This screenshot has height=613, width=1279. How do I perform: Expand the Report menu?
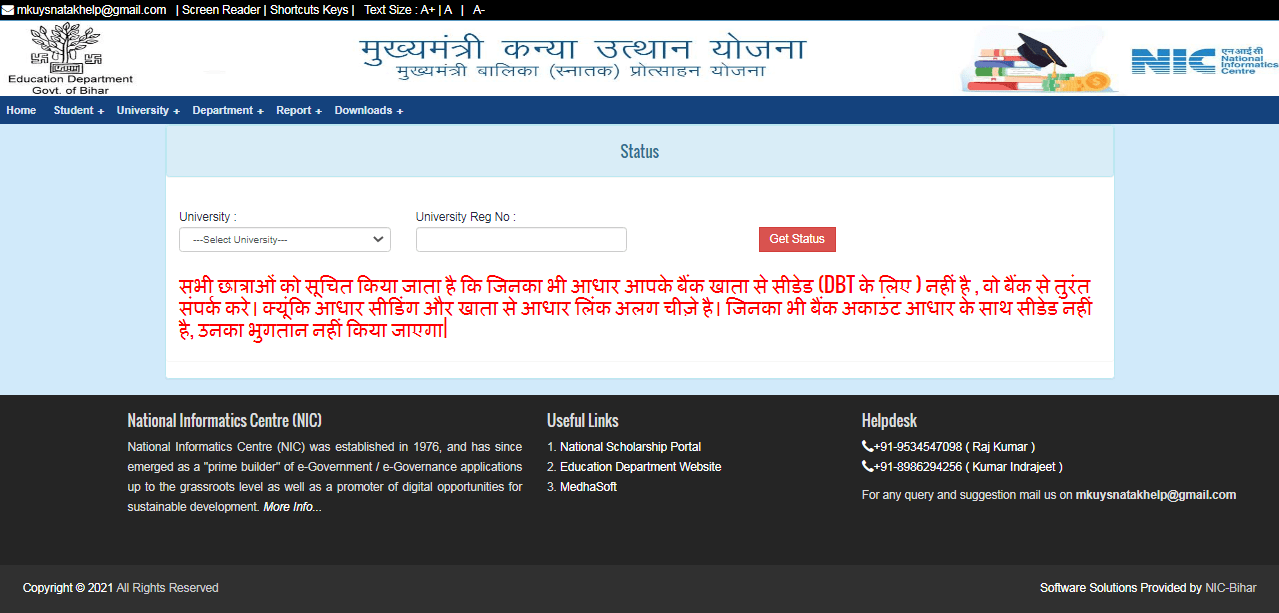[296, 110]
